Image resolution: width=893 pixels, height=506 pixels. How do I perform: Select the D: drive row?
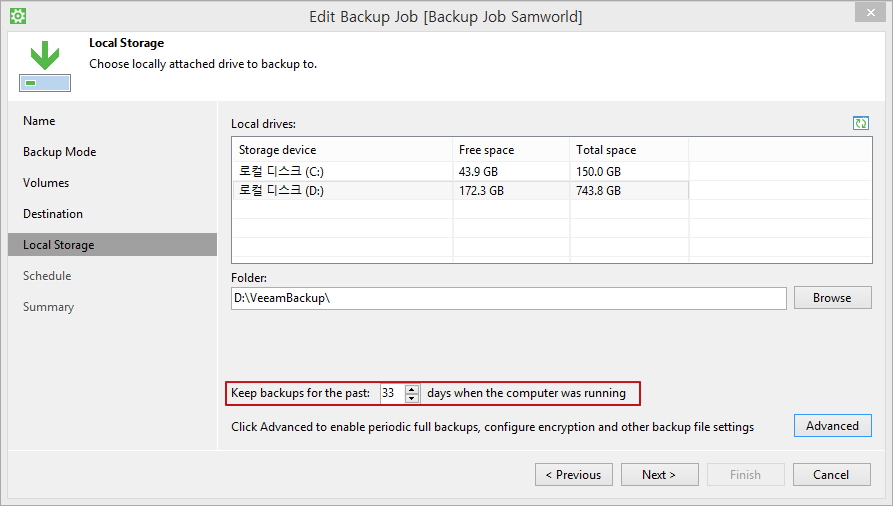click(460, 190)
